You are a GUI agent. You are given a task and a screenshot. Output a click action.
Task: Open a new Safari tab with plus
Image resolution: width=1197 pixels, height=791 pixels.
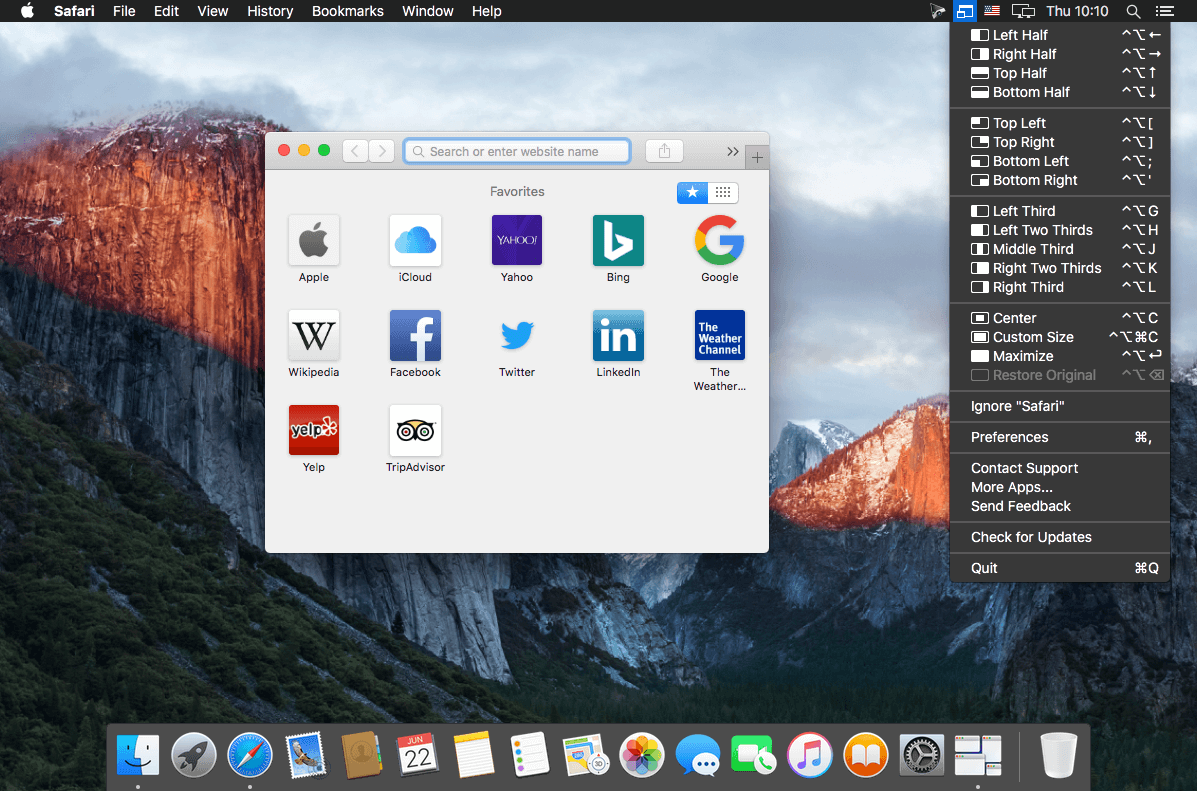[757, 157]
